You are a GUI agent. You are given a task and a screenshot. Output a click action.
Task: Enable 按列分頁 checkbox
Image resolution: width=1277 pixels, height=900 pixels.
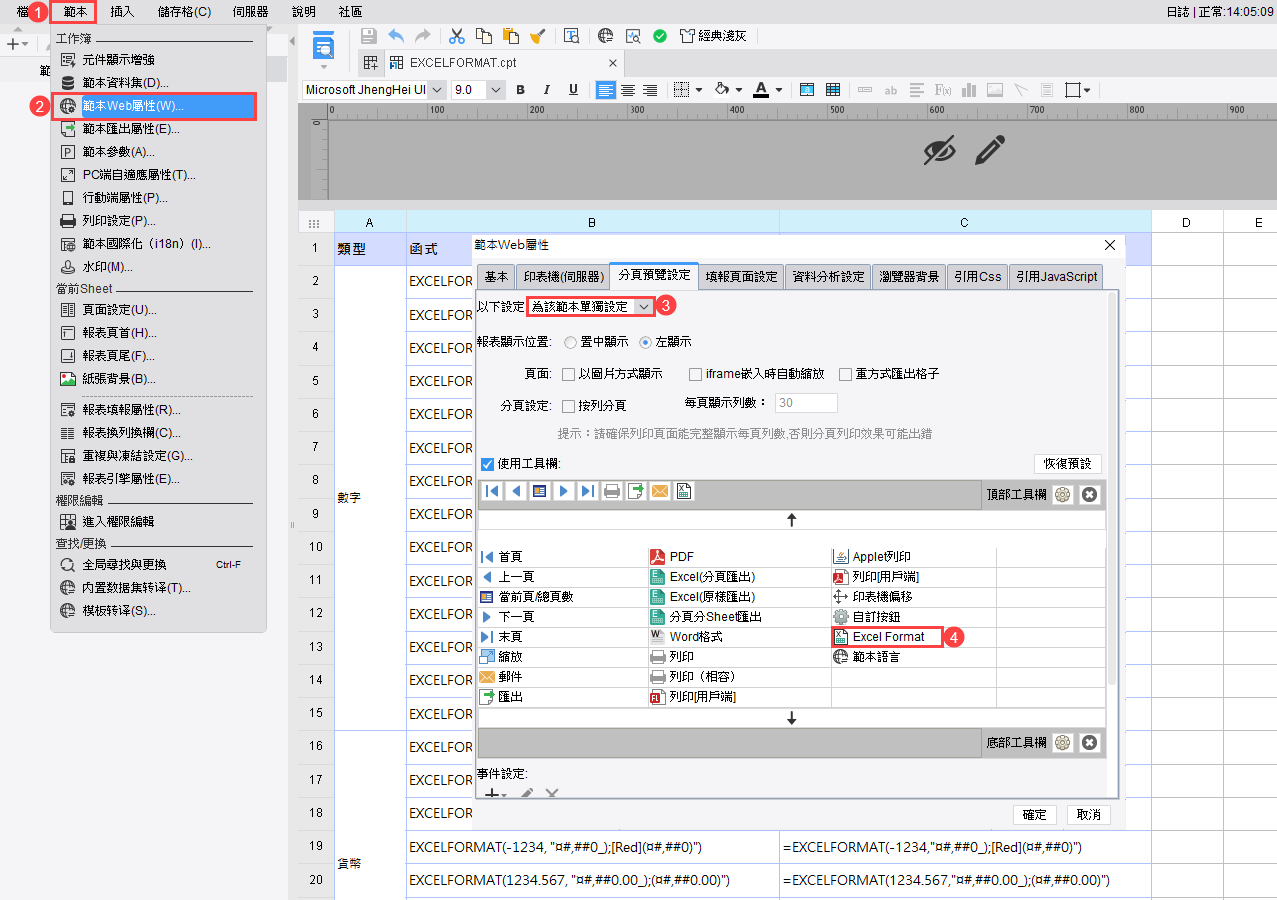pos(569,406)
